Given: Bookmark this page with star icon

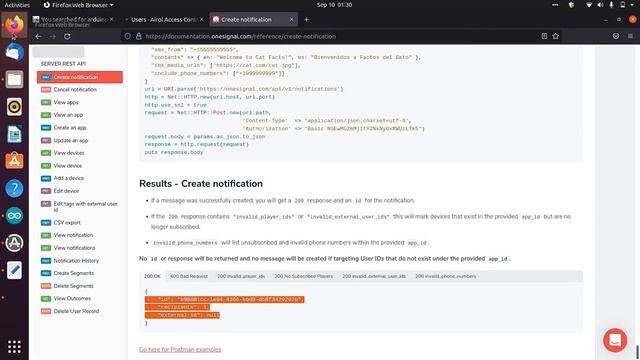Looking at the screenshot, I should click(556, 36).
